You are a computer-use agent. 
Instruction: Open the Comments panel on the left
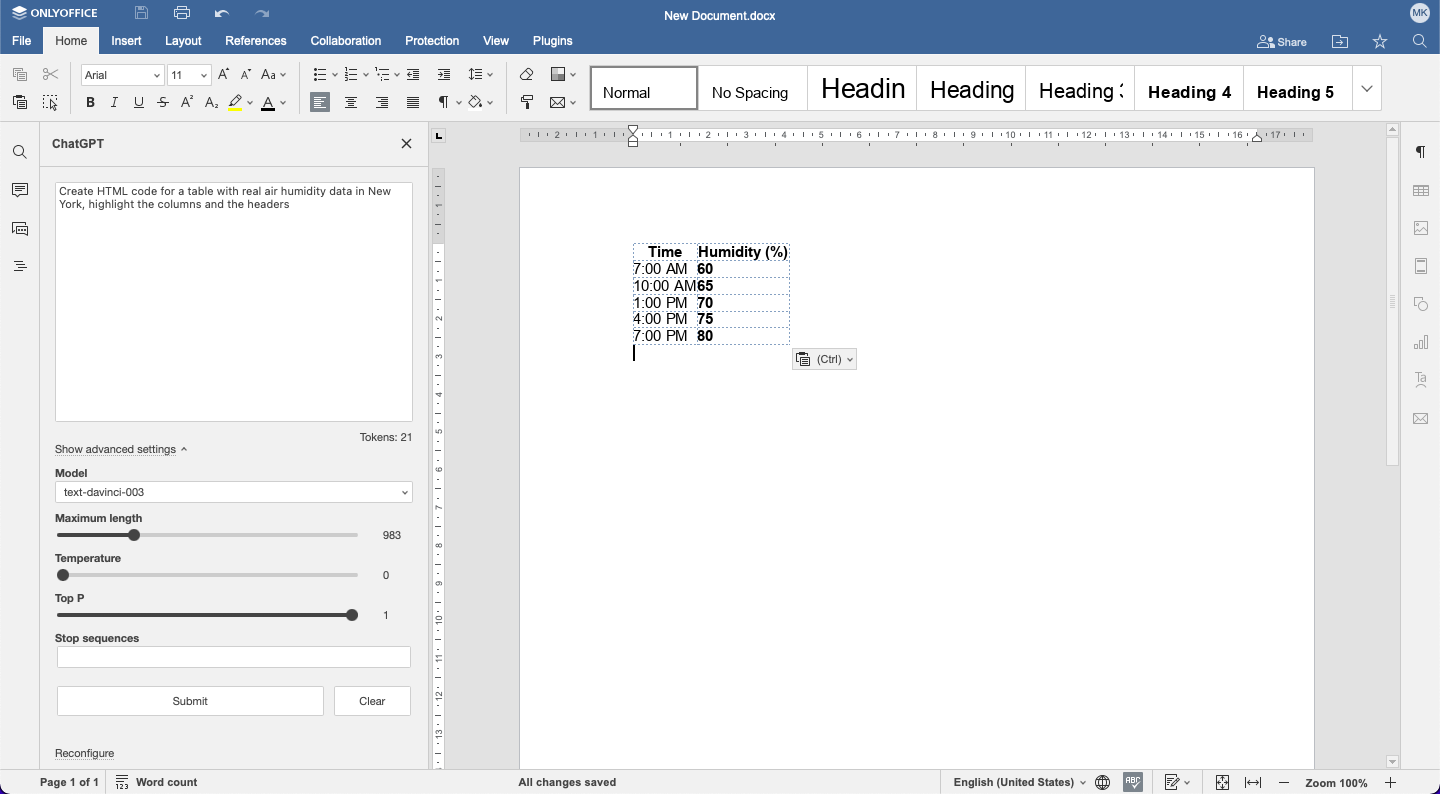pyautogui.click(x=19, y=190)
